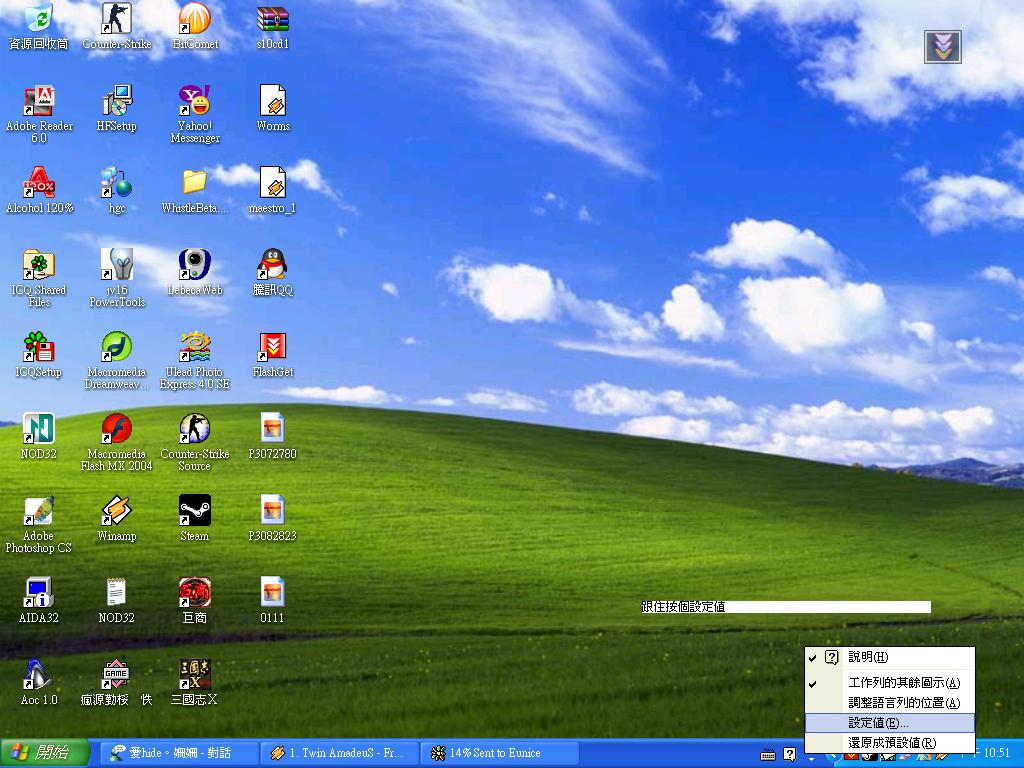
Task: Open the language bar options down arrow
Action: [x=810, y=759]
